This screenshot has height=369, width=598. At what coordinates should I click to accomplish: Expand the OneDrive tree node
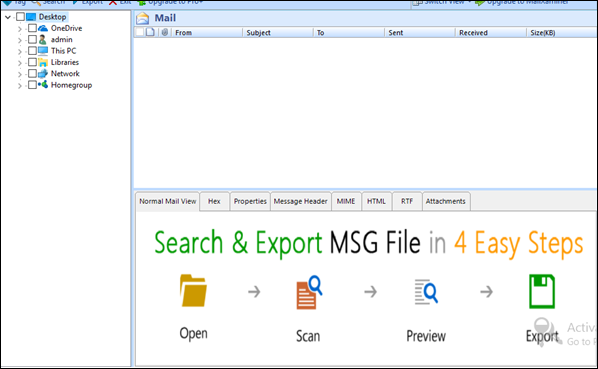[x=20, y=29]
